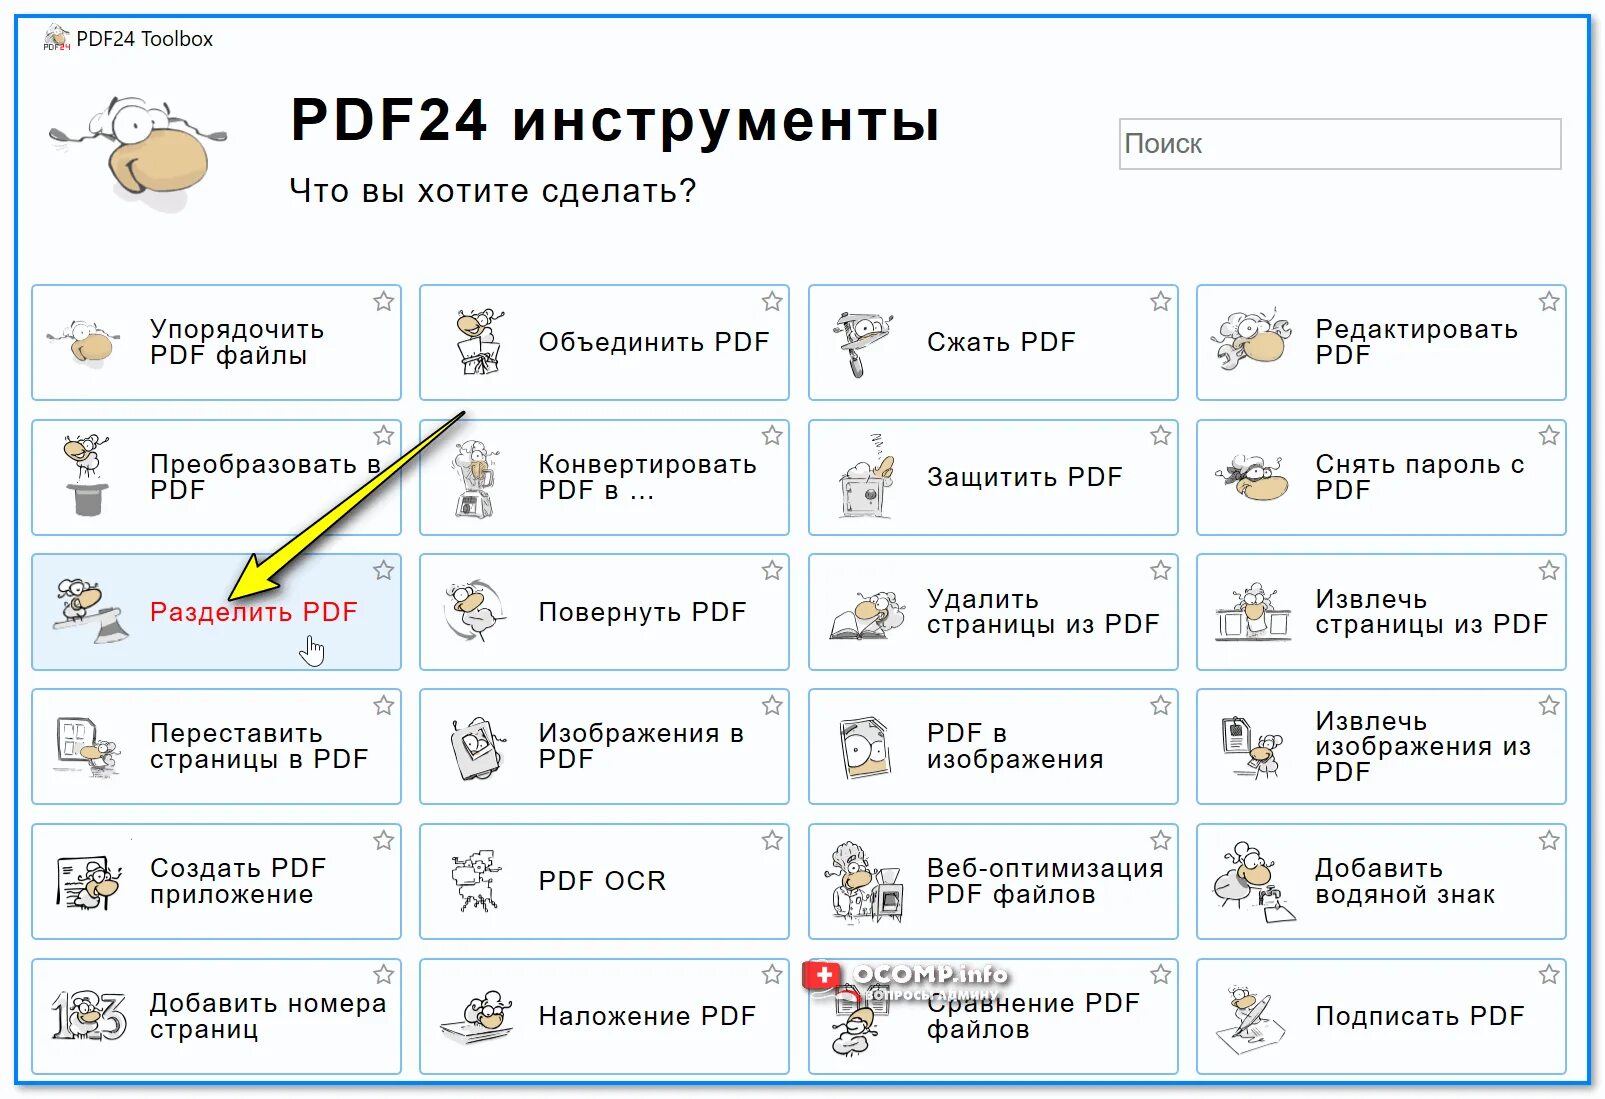Click the text Веб-оптимизация PDF файлов
The image size is (1605, 1099).
(1045, 881)
